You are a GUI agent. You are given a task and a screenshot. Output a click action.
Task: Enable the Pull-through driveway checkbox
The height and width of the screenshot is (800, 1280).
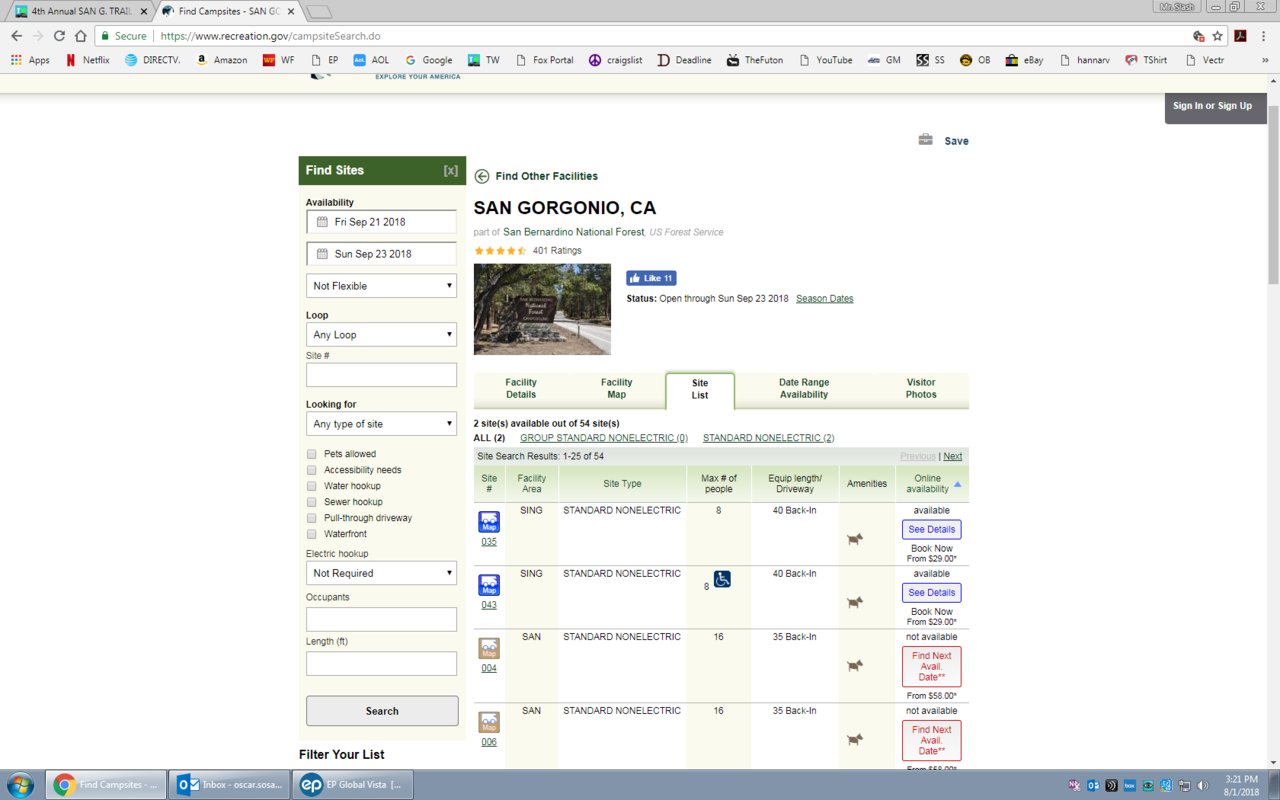point(312,518)
